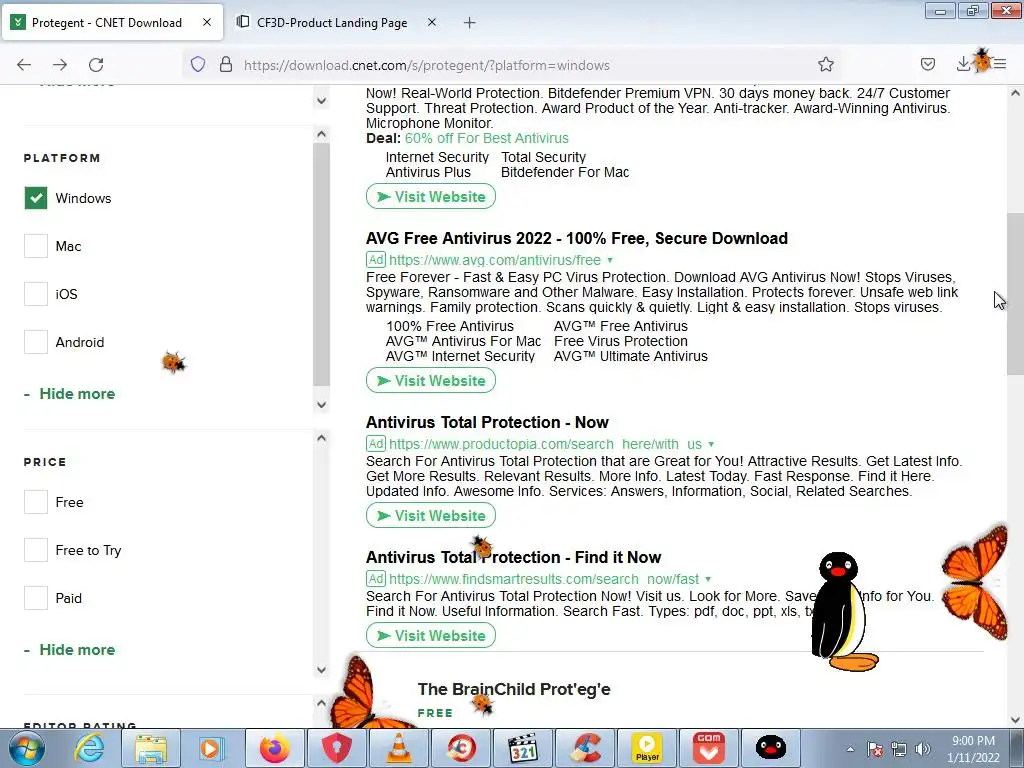Open Media Player Classic 321 icon
Image resolution: width=1024 pixels, height=768 pixels.
click(x=522, y=748)
